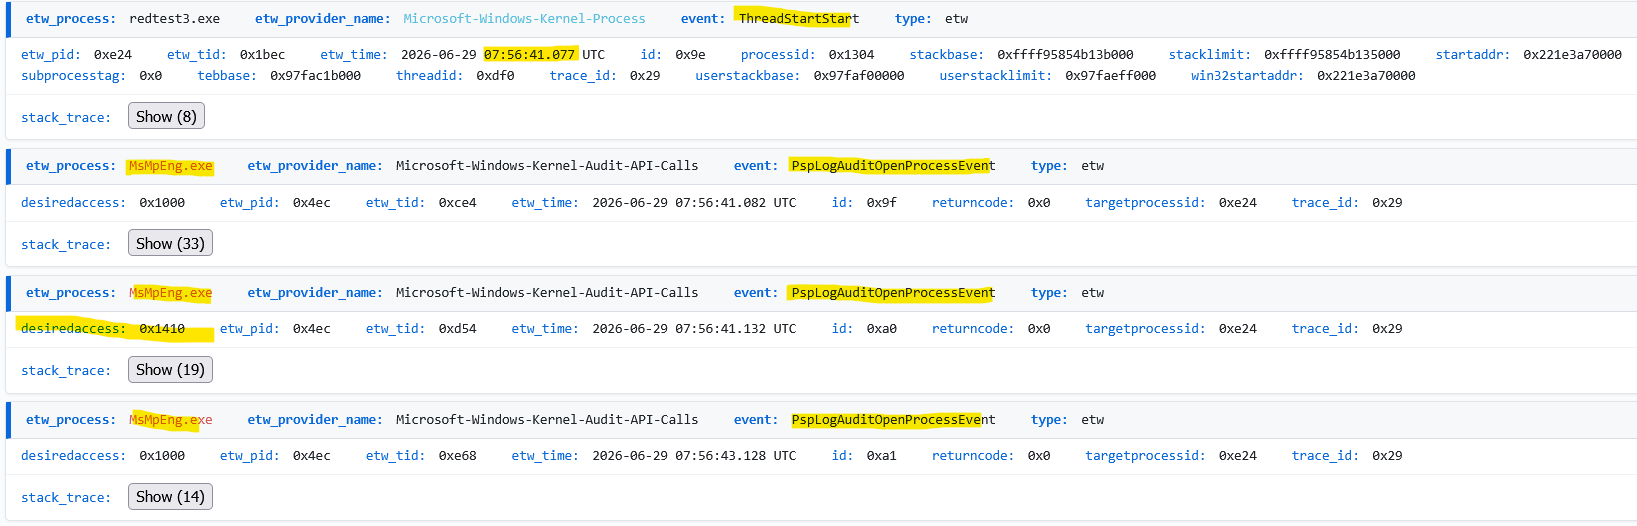
Task: Click the win32startaddr field label
Action: coord(1247,76)
